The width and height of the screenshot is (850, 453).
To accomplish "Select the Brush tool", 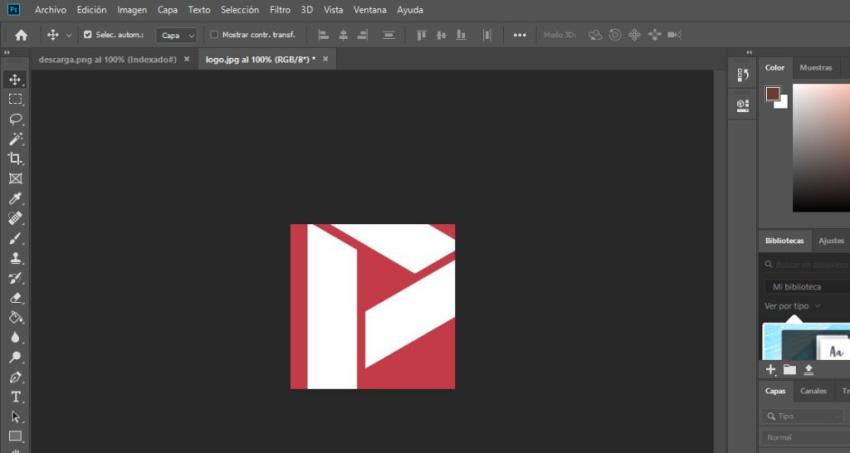I will point(15,238).
